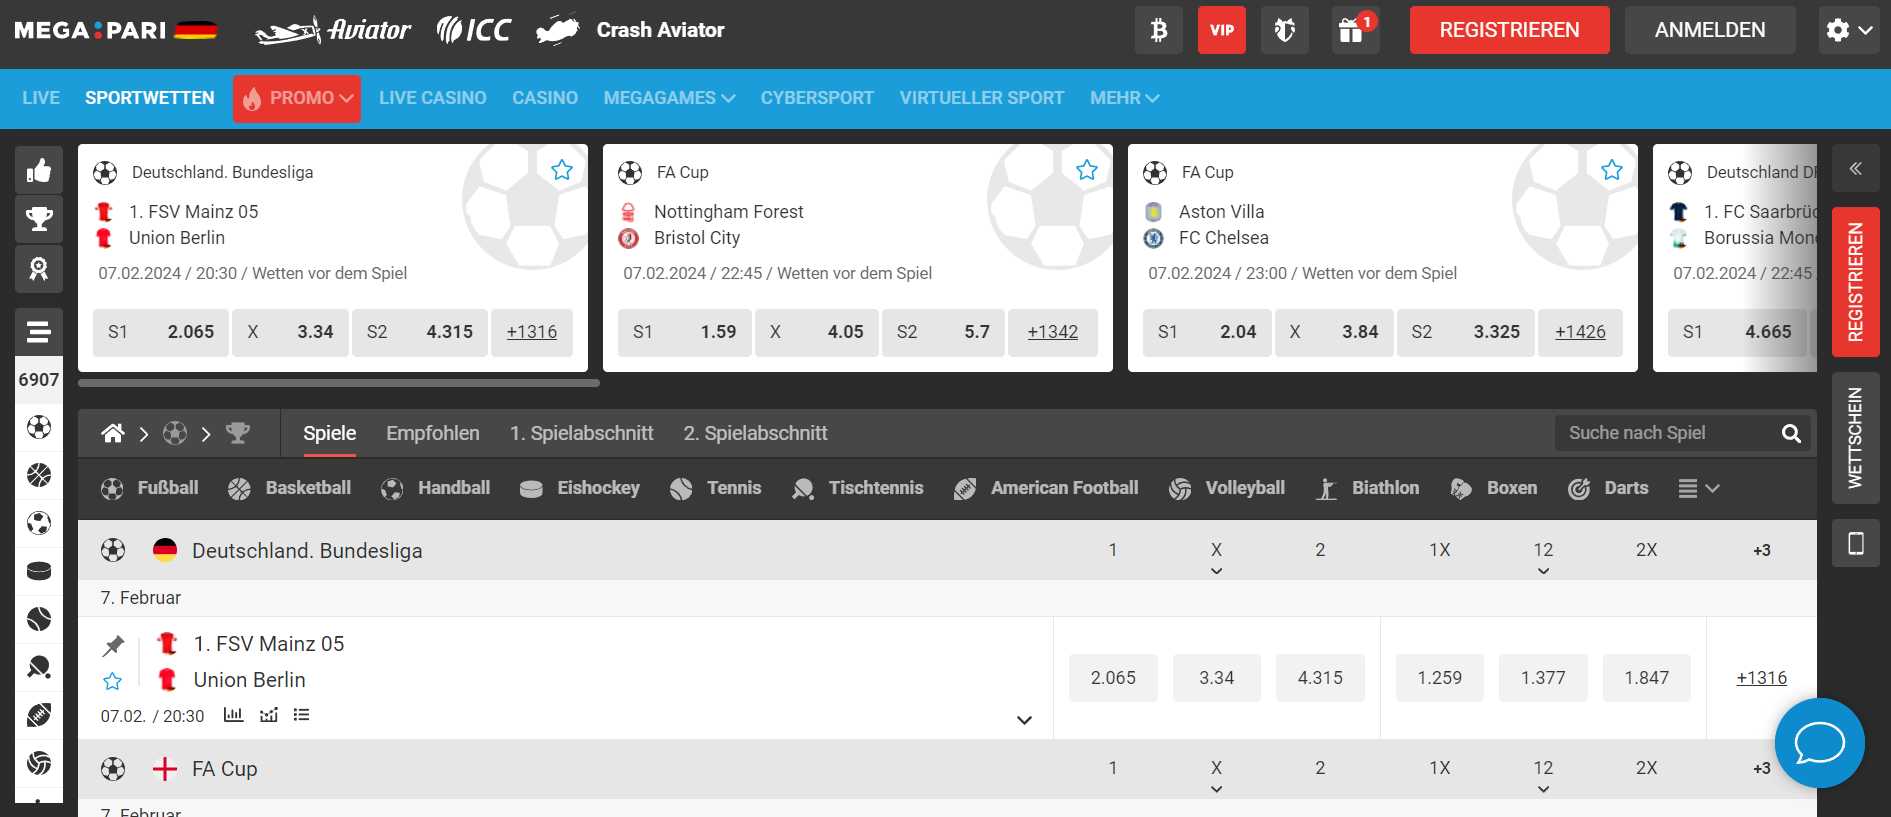Open the VIP club badge
This screenshot has width=1891, height=817.
pyautogui.click(x=1222, y=30)
